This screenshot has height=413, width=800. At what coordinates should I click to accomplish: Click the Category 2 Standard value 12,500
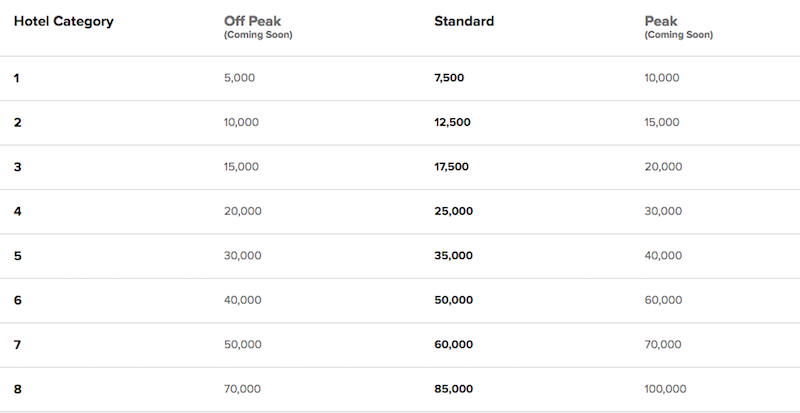coord(452,122)
